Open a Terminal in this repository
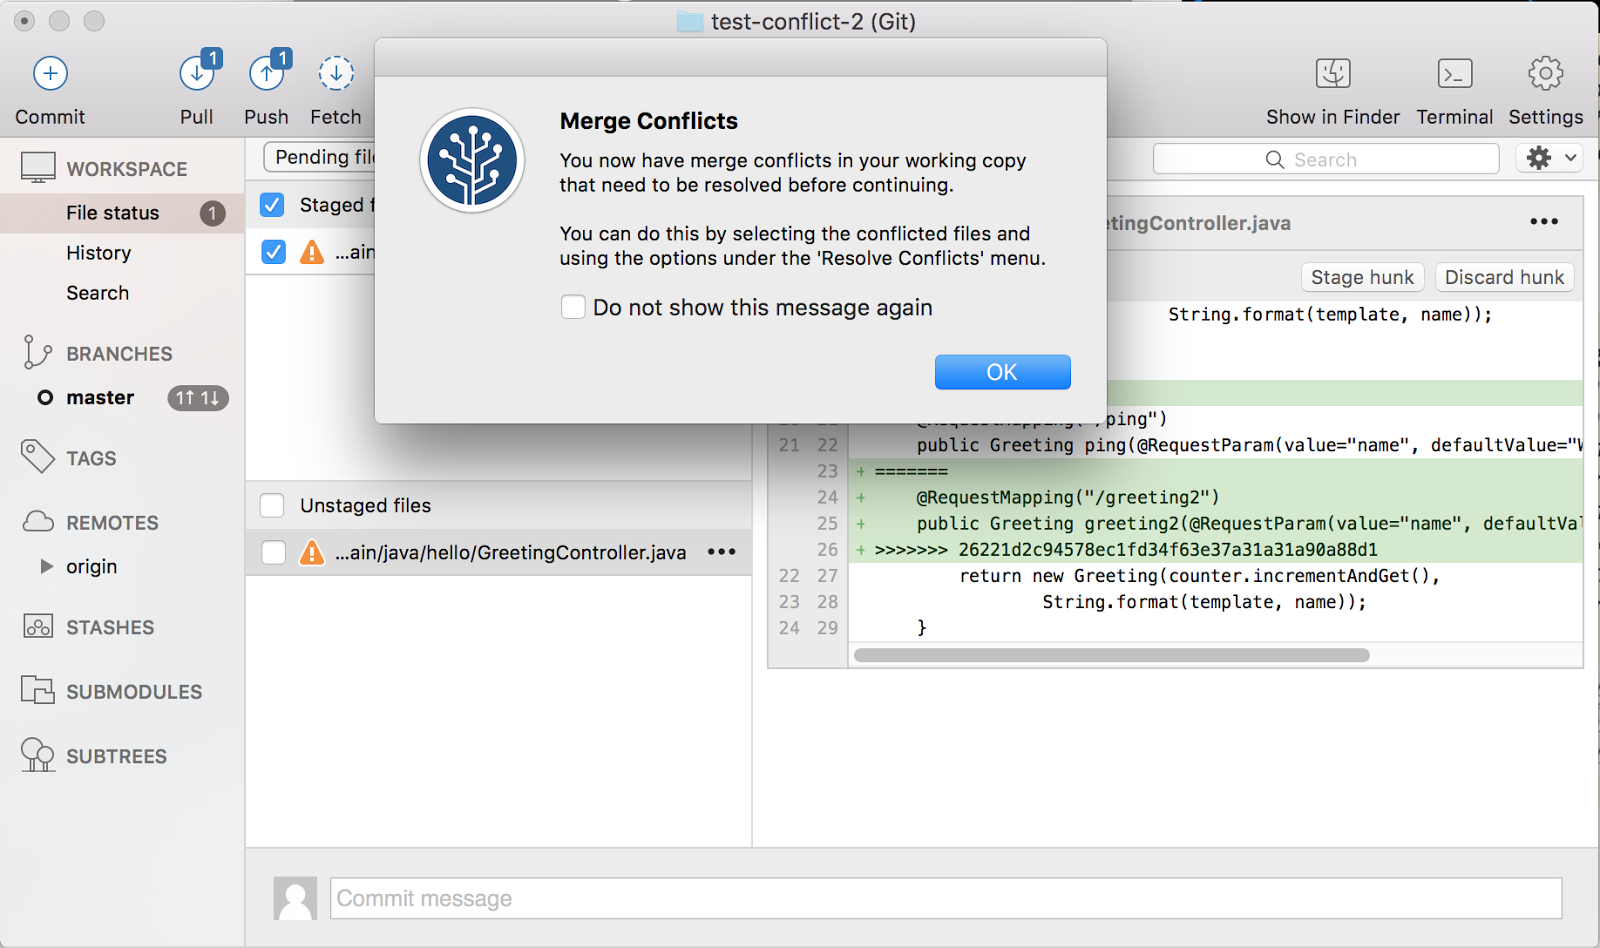The height and width of the screenshot is (948, 1600). [x=1454, y=88]
